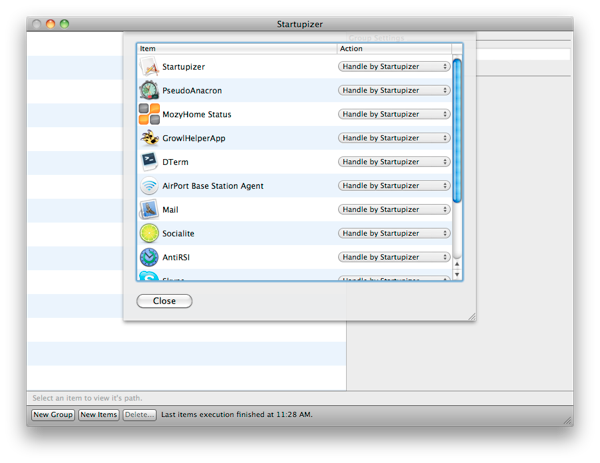The image size is (600, 463).
Task: Click the scrollbar down arrow
Action: 457,275
